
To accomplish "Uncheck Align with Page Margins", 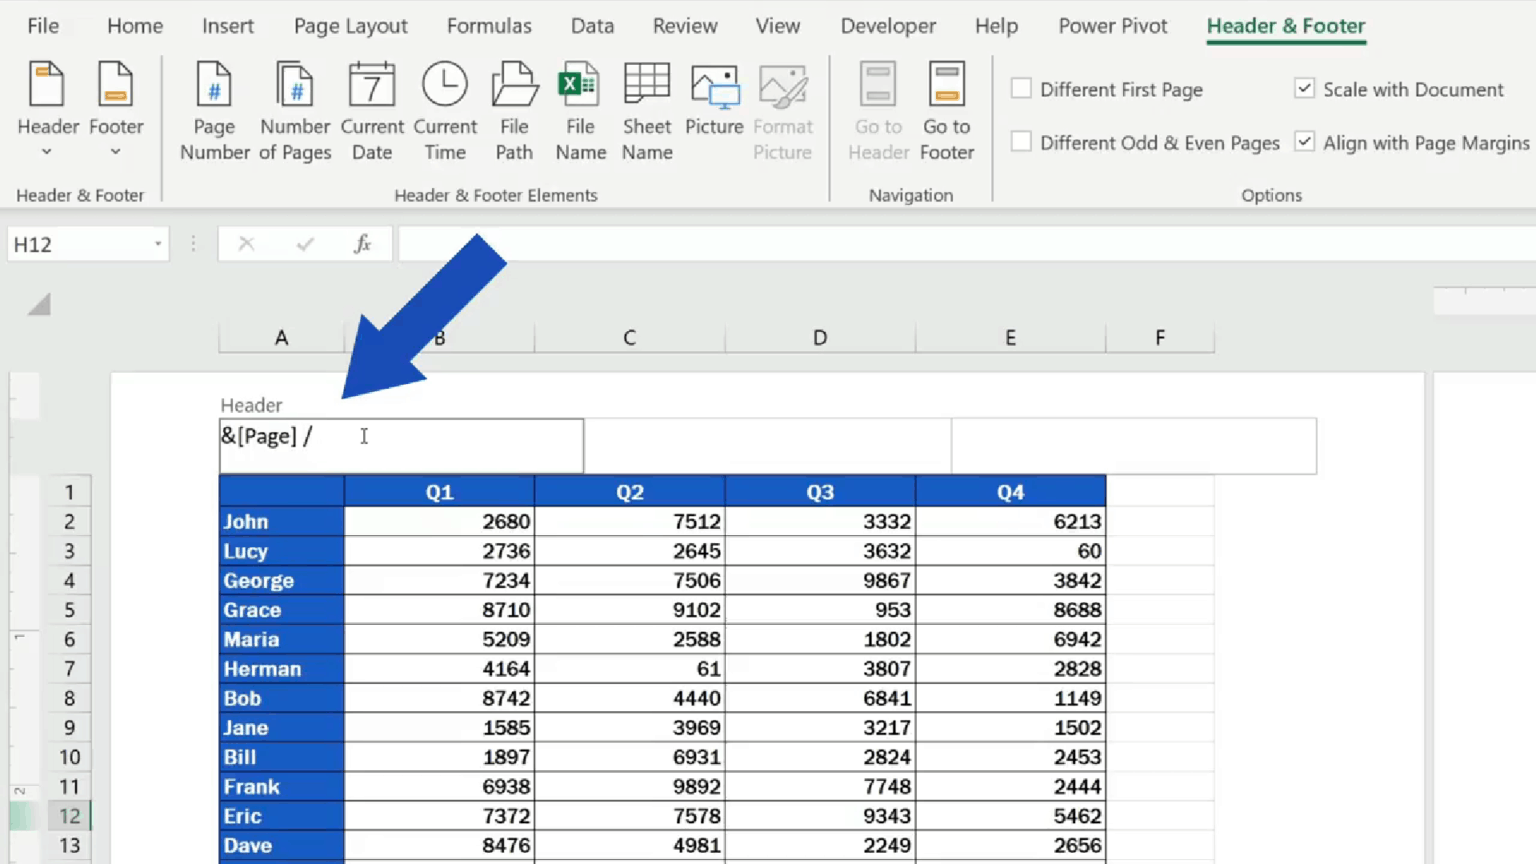I will coord(1305,142).
